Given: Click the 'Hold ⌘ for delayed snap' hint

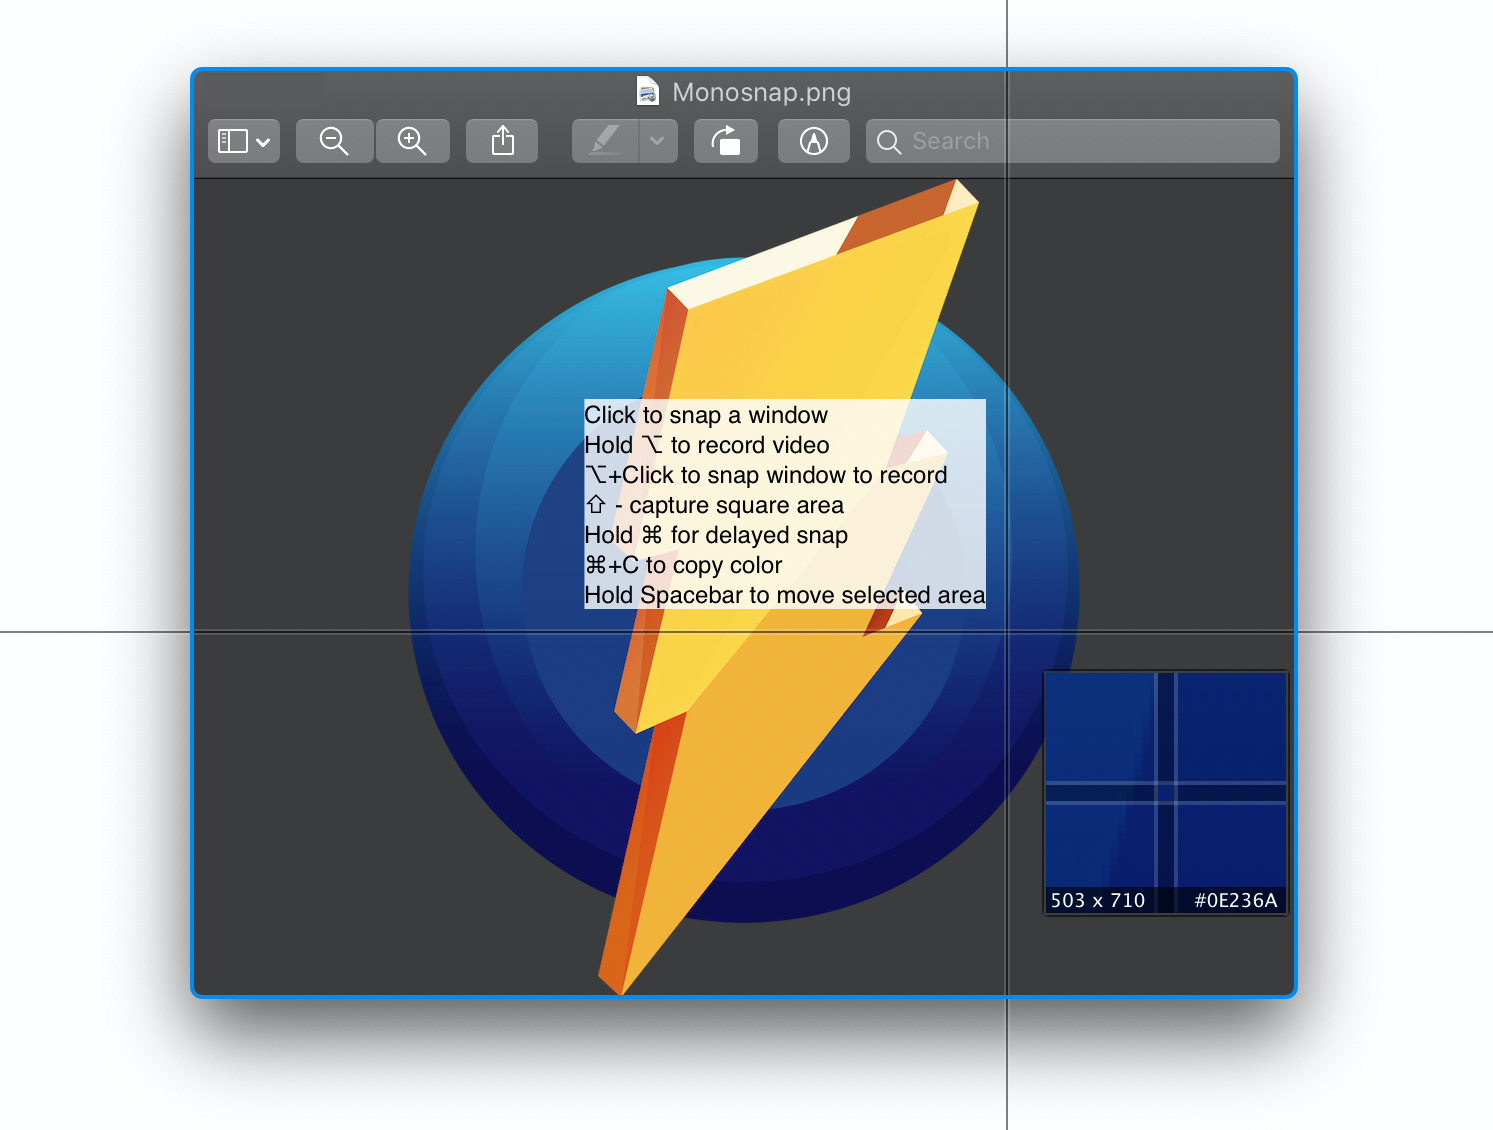Looking at the screenshot, I should tap(716, 535).
